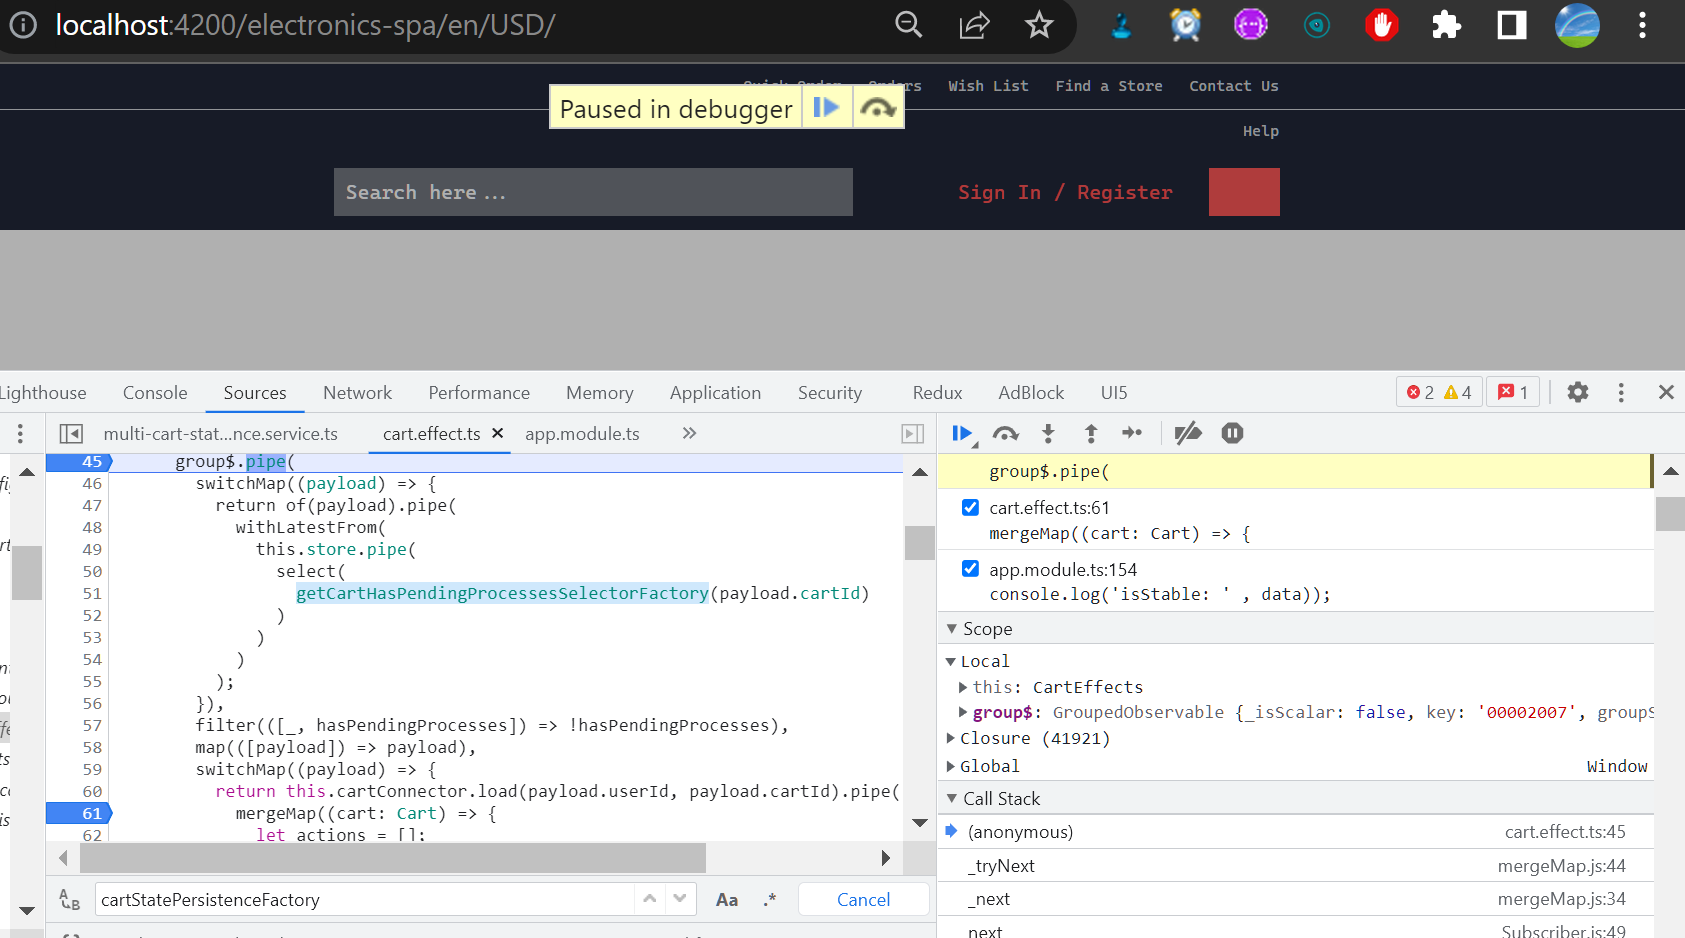The width and height of the screenshot is (1685, 938).
Task: Step into next function call
Action: pyautogui.click(x=1048, y=433)
